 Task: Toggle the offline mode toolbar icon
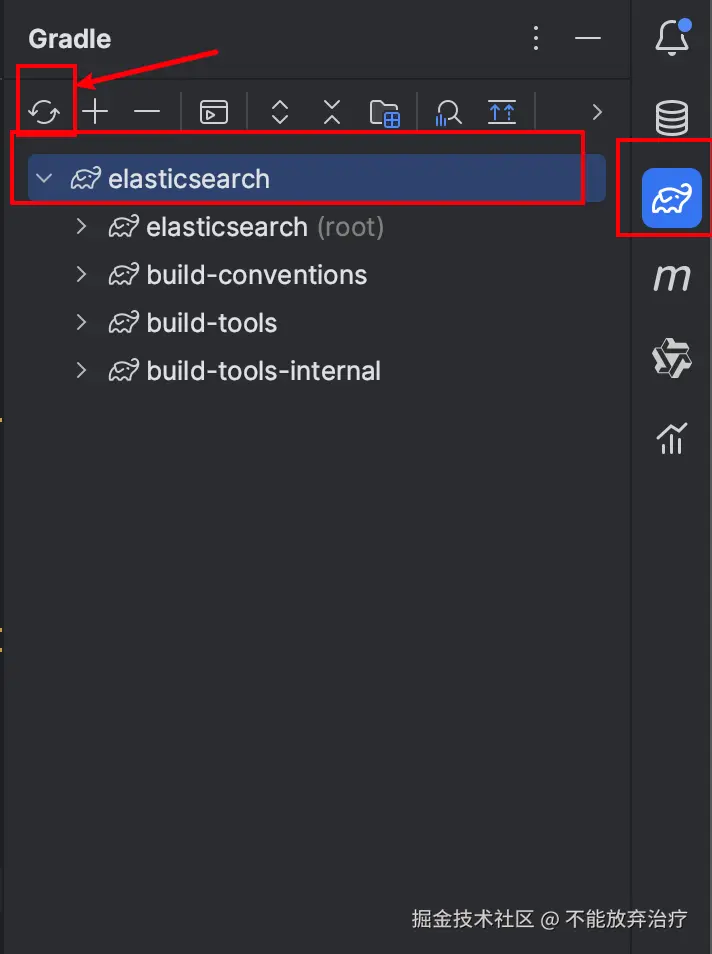coord(501,112)
